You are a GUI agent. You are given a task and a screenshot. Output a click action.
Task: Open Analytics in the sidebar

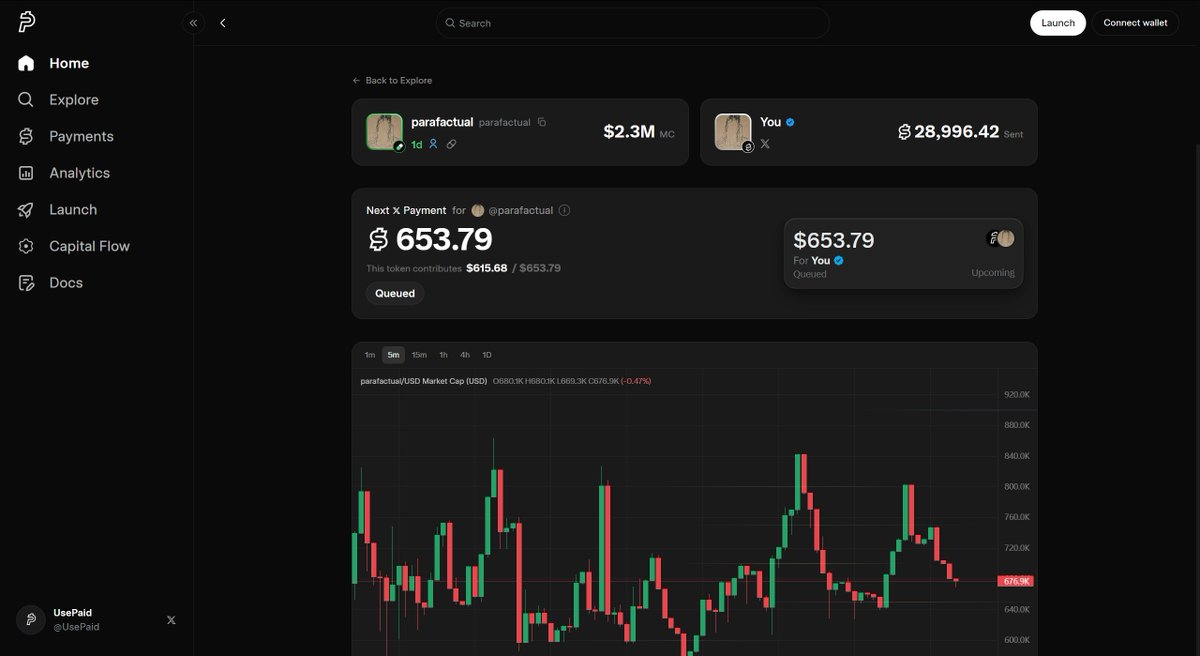pos(64,173)
